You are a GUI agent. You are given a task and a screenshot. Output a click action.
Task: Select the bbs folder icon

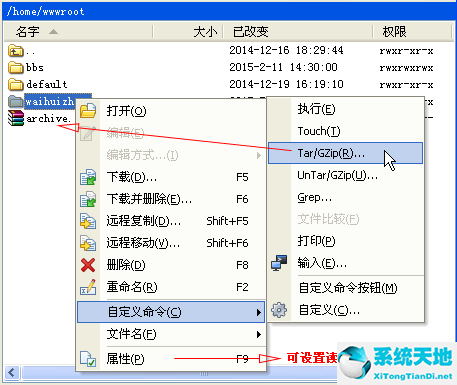point(15,68)
